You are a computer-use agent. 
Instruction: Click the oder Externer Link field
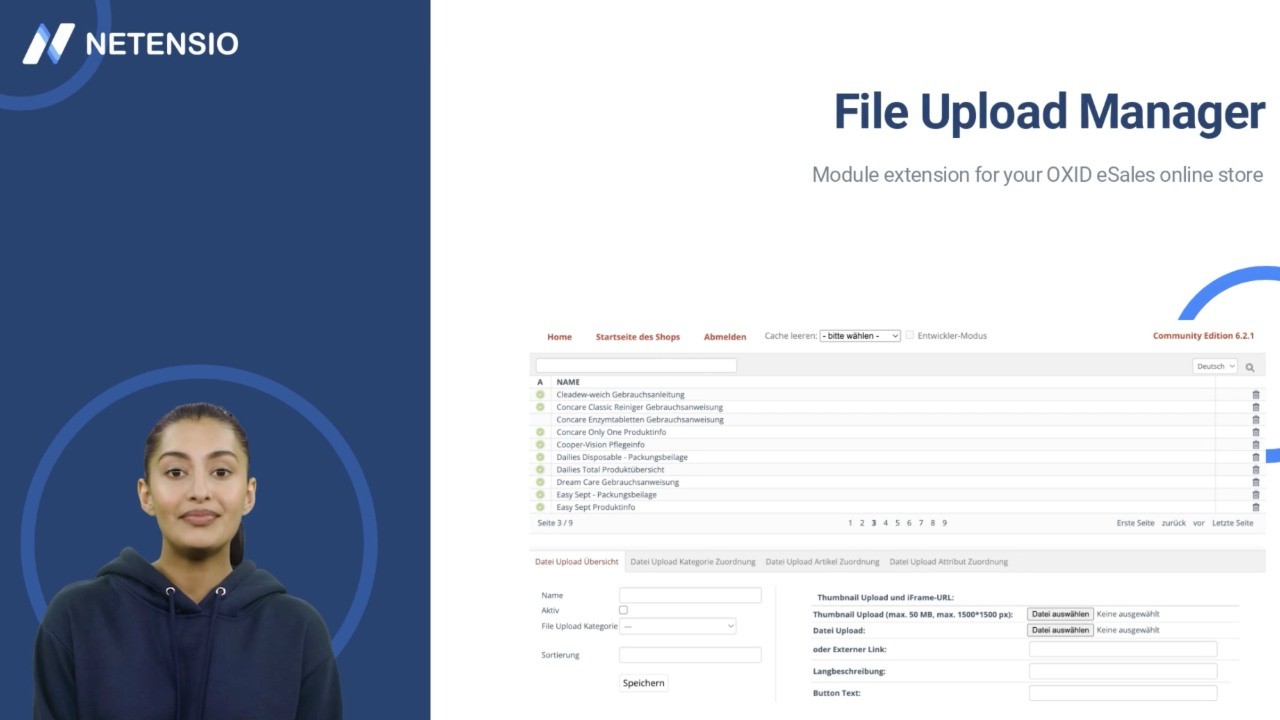[x=1123, y=649]
